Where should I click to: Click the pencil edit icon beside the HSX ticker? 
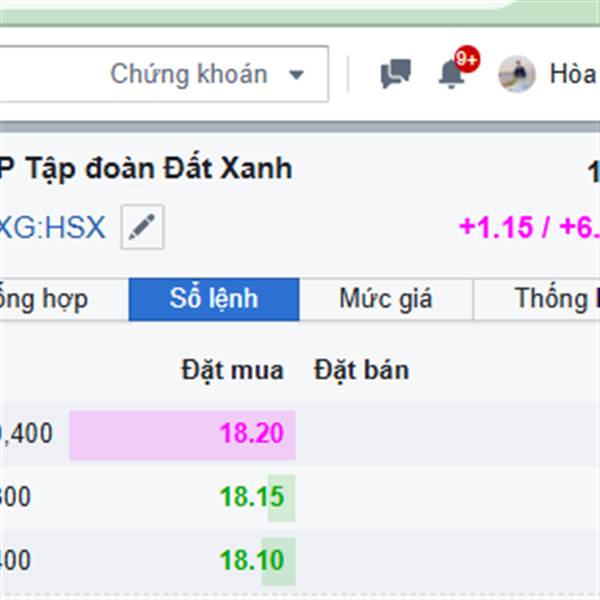(x=142, y=227)
